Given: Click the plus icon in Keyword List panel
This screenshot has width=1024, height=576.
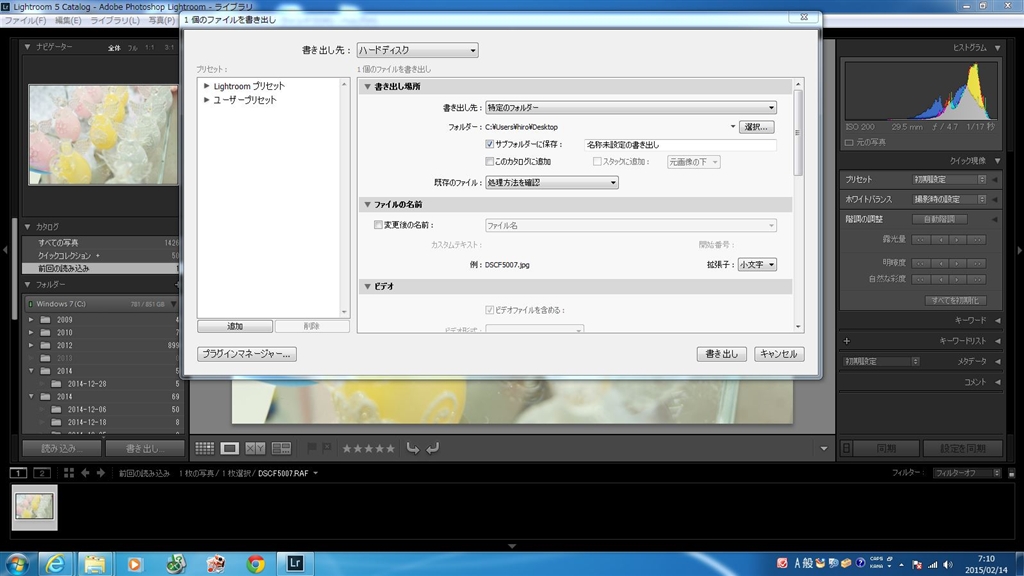Looking at the screenshot, I should coord(847,341).
